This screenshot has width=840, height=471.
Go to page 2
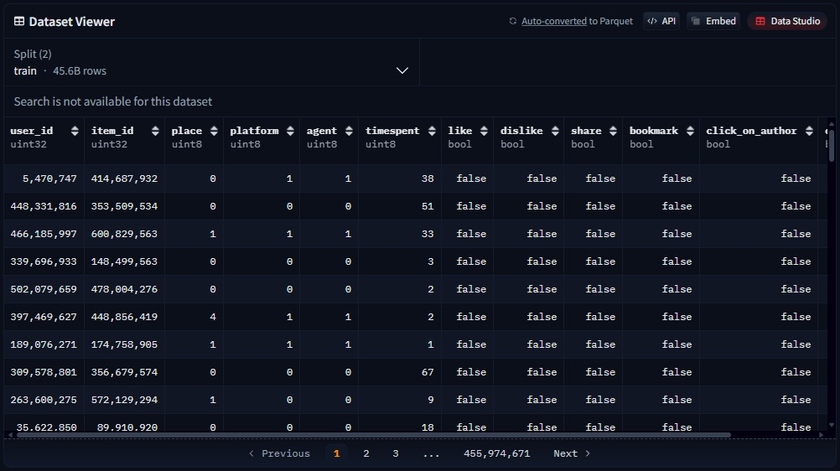coord(366,453)
